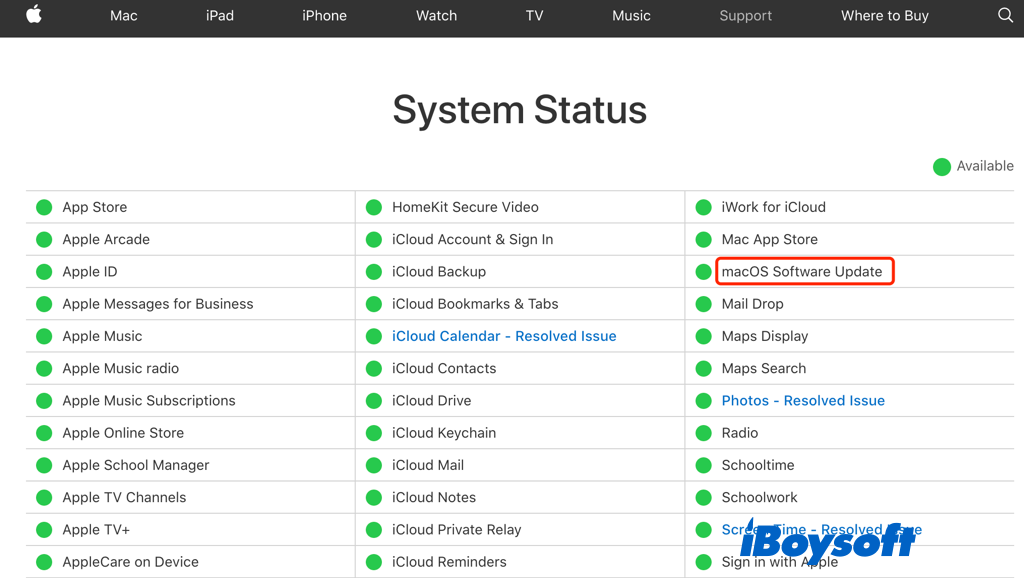Click the green Available legend dot
The height and width of the screenshot is (578, 1024).
(x=941, y=167)
